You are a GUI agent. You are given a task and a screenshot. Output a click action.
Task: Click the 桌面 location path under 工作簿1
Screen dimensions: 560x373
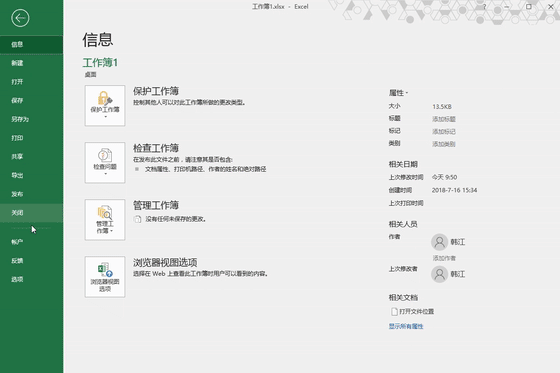[x=90, y=75]
